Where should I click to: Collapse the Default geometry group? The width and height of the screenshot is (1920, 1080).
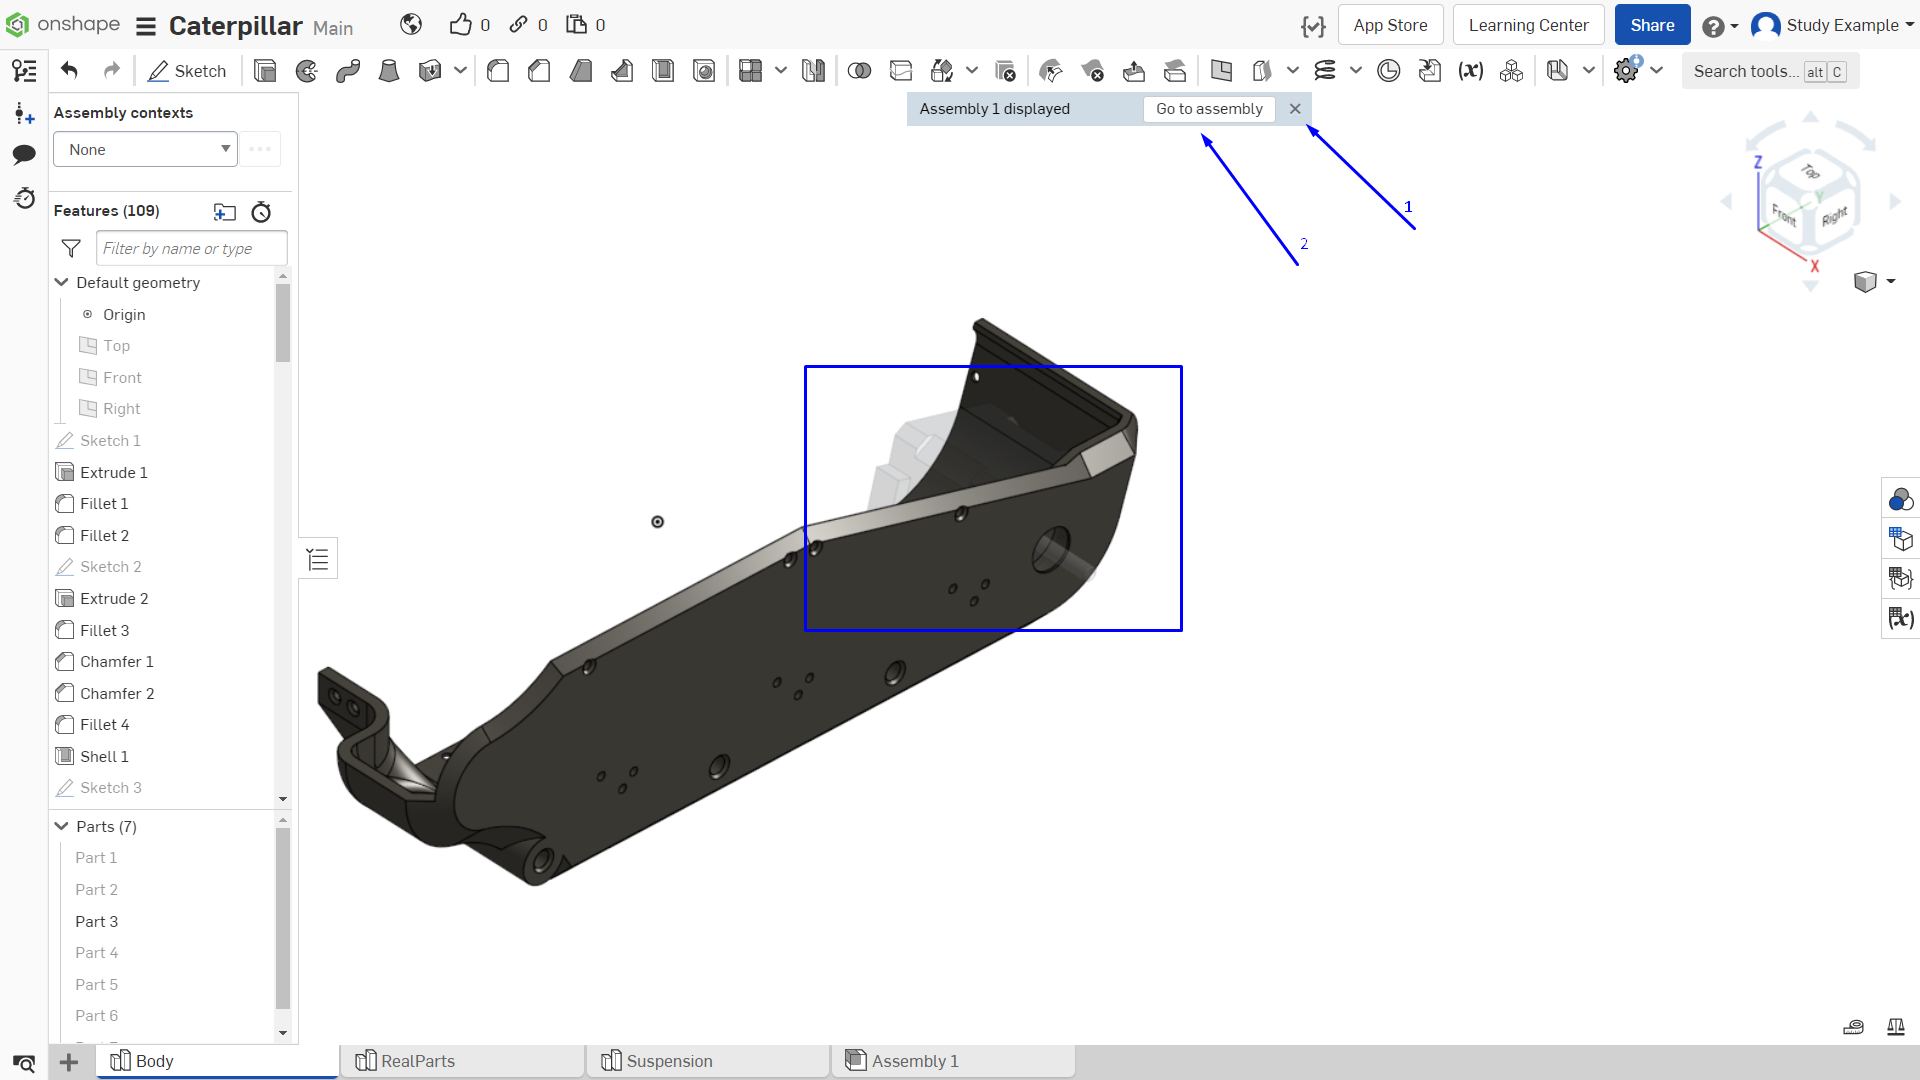point(61,283)
